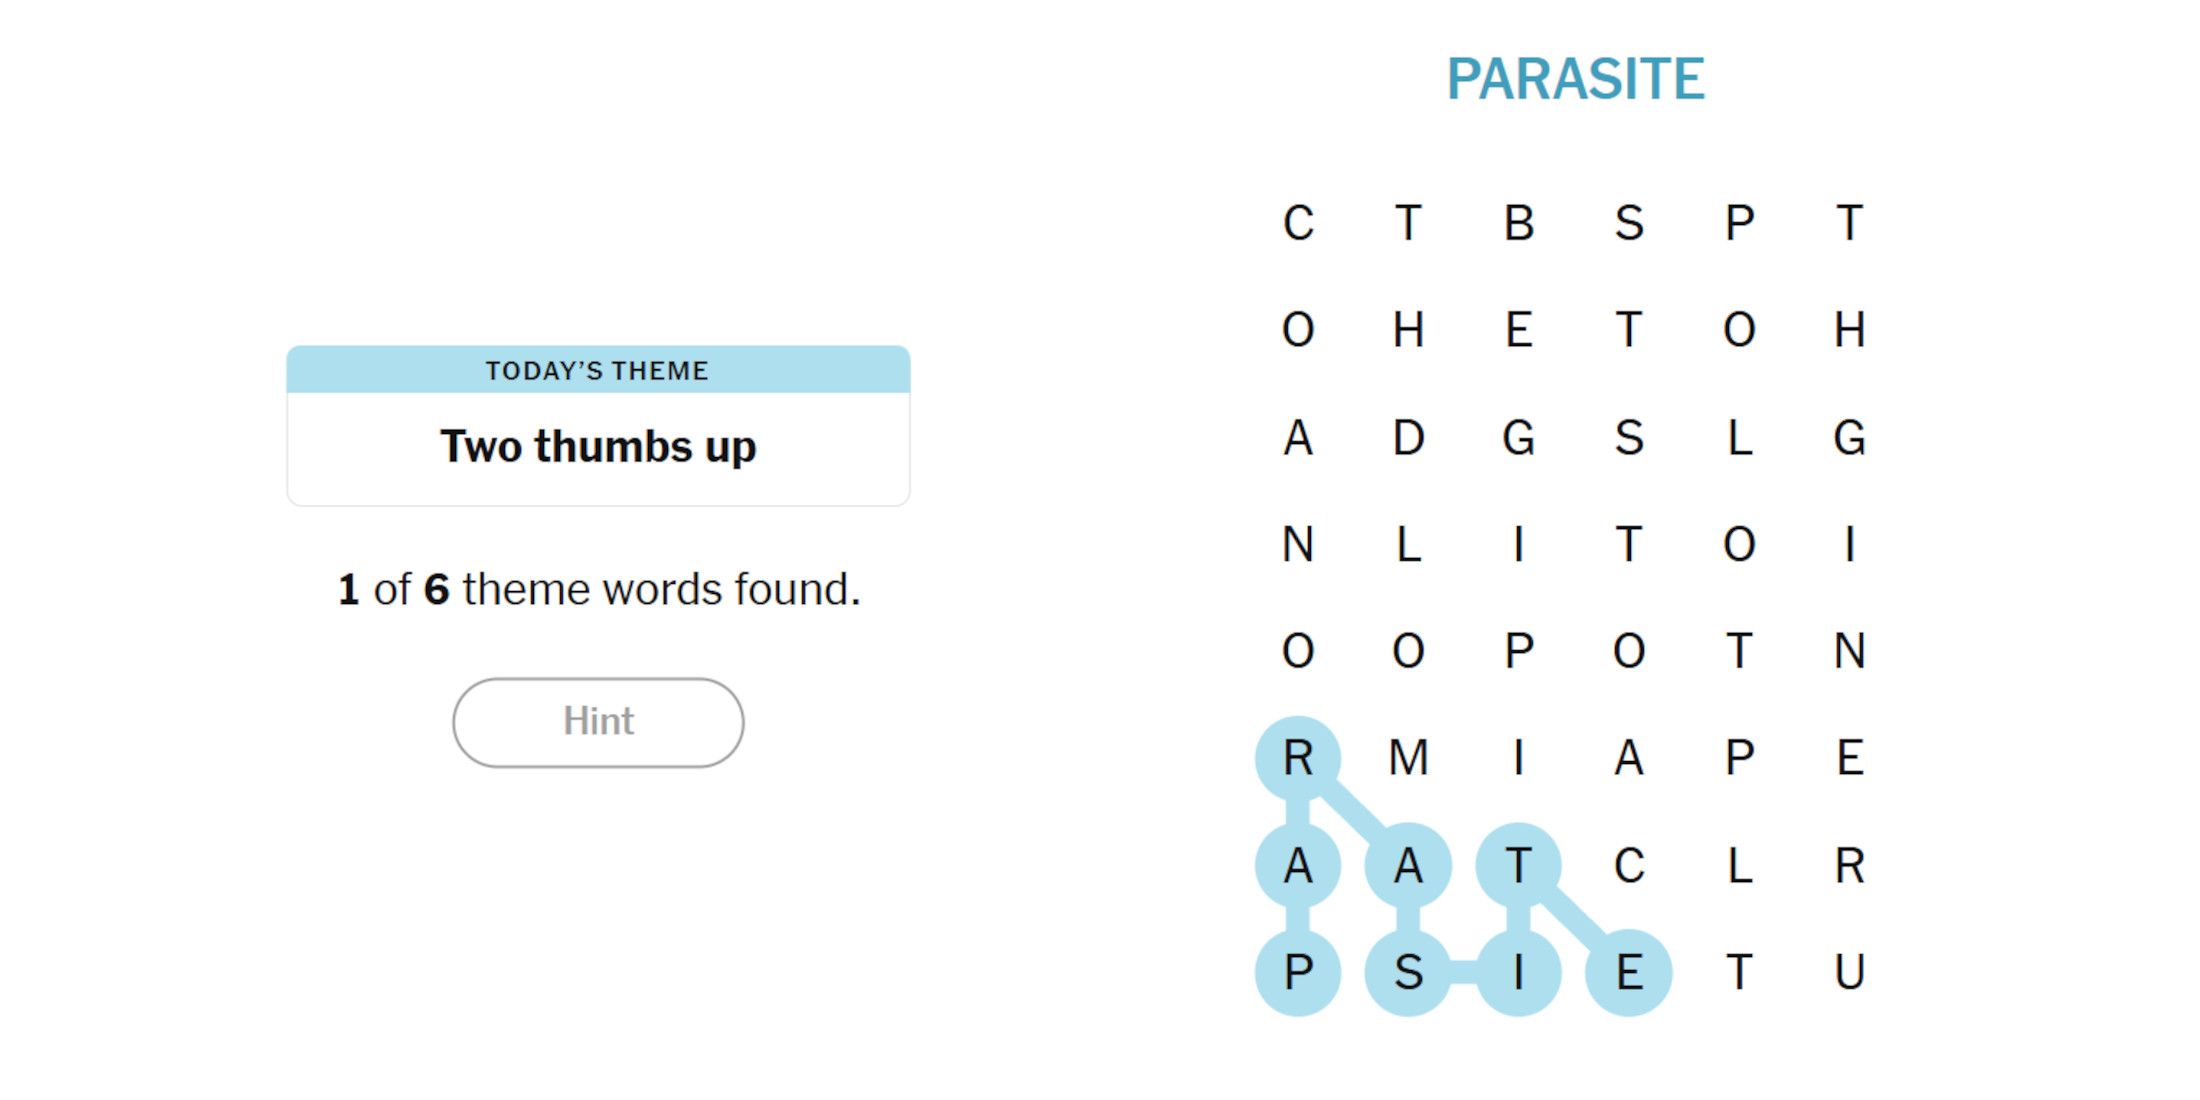Click the "Two thumbs up" theme text
Viewport: 2200px width, 1100px height.
click(598, 447)
